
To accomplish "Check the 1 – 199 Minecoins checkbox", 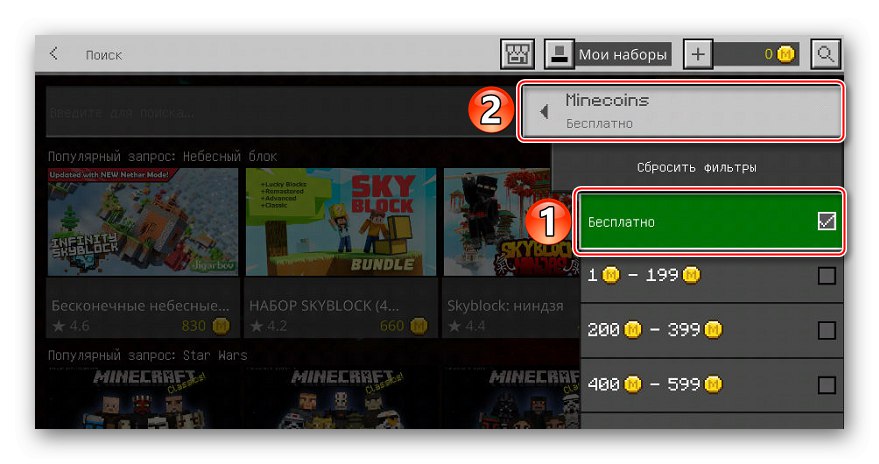I will (x=827, y=276).
